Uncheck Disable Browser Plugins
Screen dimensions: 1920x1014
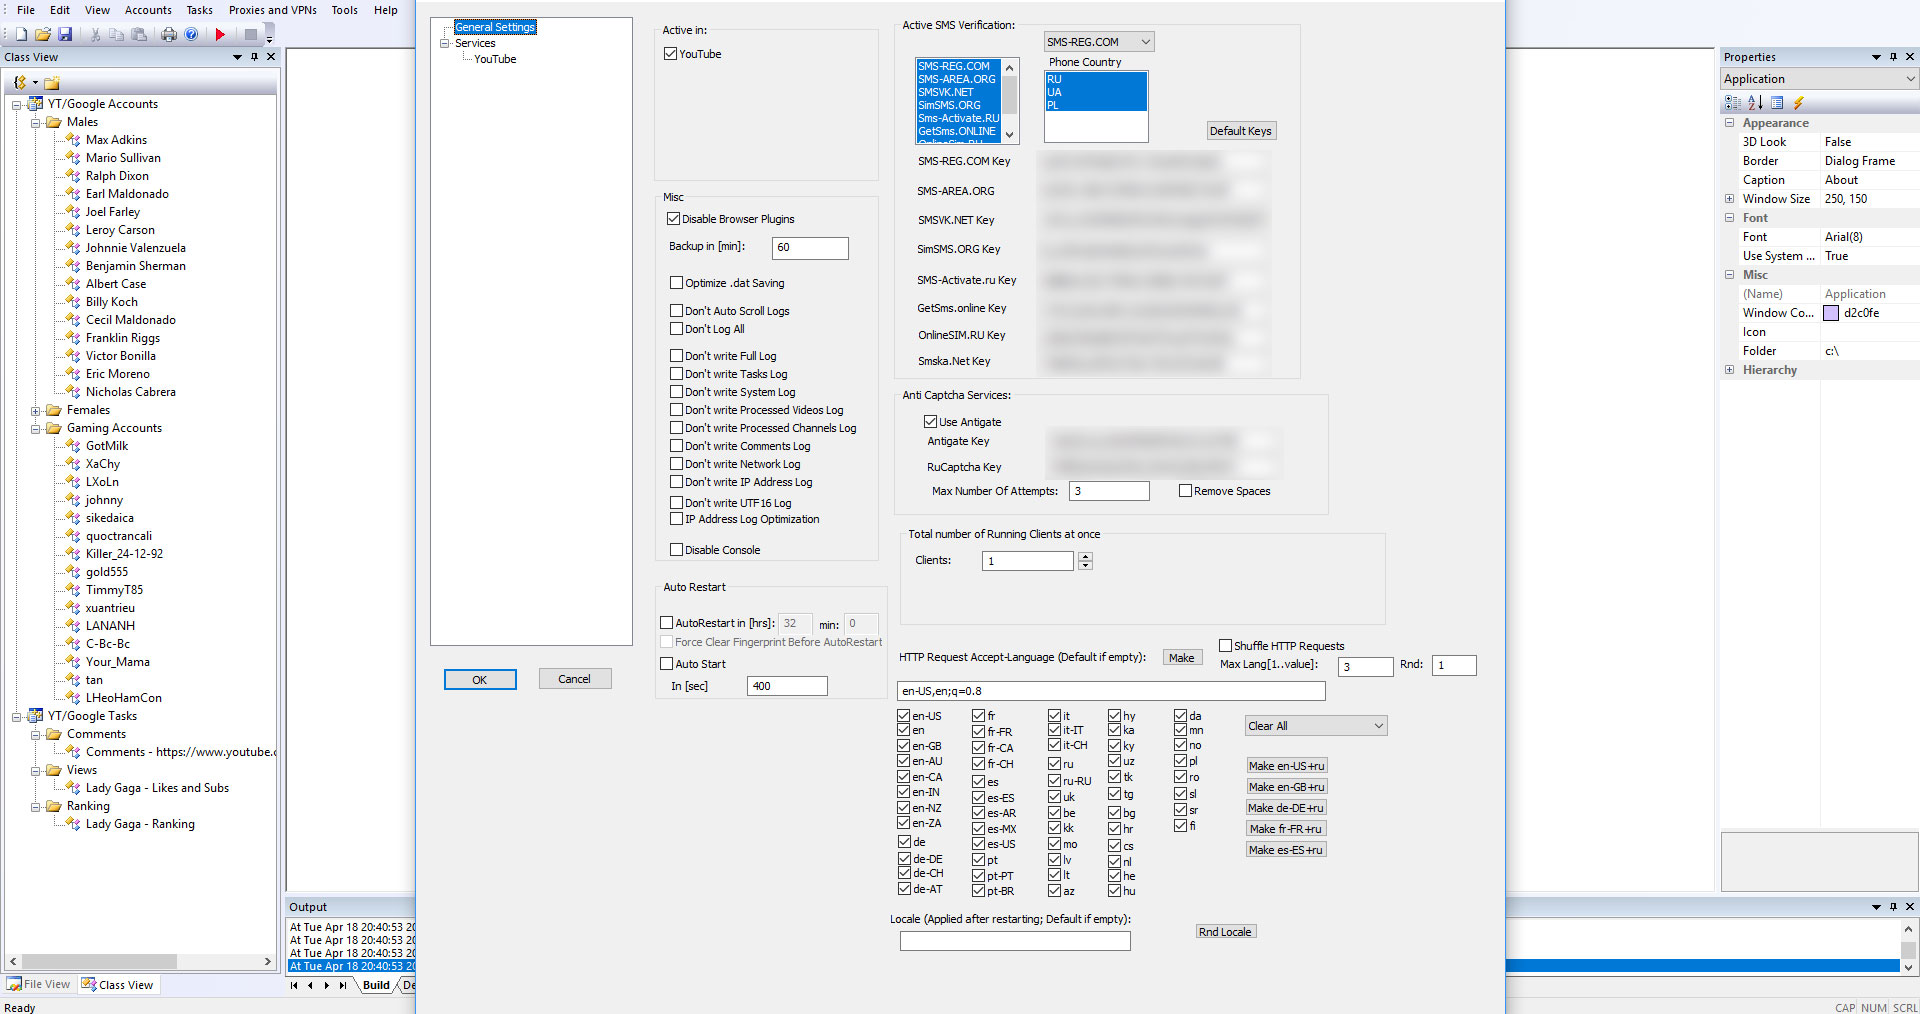click(x=674, y=219)
